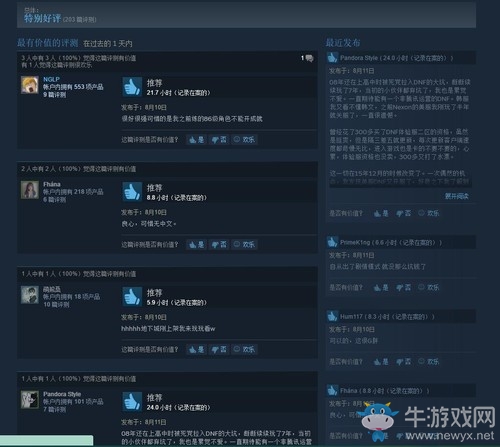This screenshot has height=447, width=500.
Task: Open PrimeK1ng link in 最近发布 column
Action: coord(355,242)
